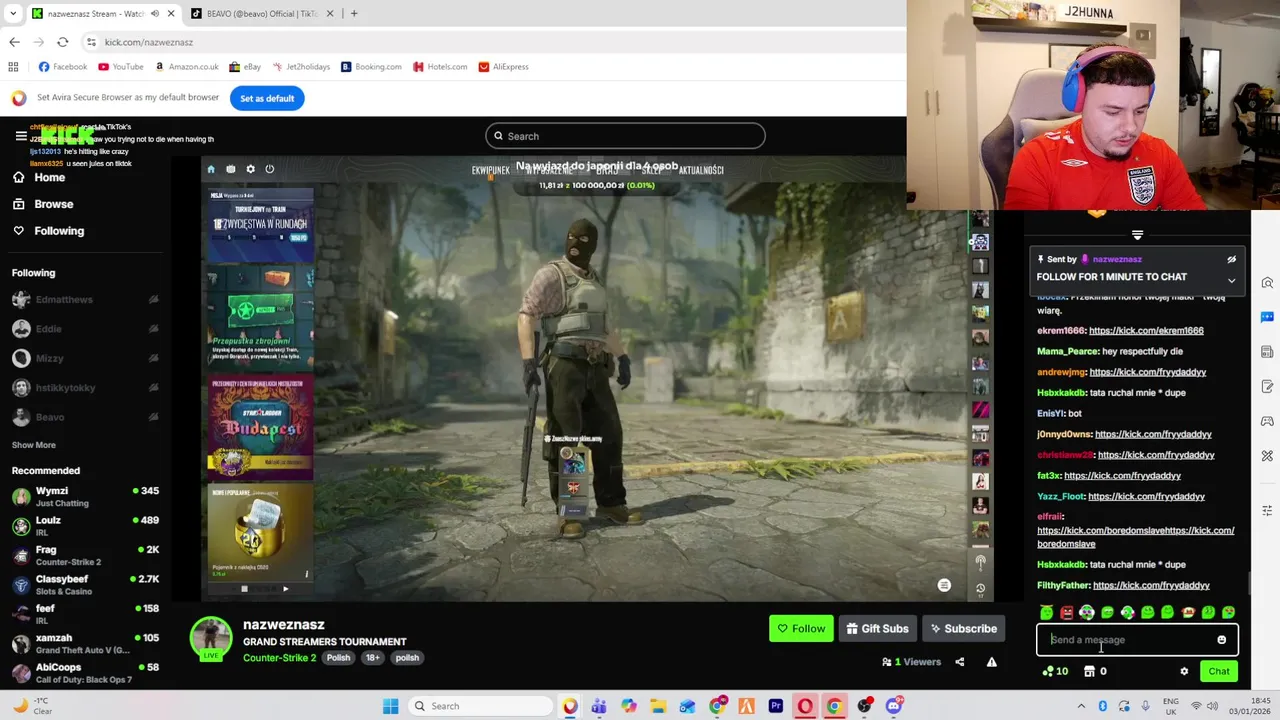This screenshot has height=720, width=1280.
Task: Open recommended channel AbiCoops
Action: (x=85, y=673)
